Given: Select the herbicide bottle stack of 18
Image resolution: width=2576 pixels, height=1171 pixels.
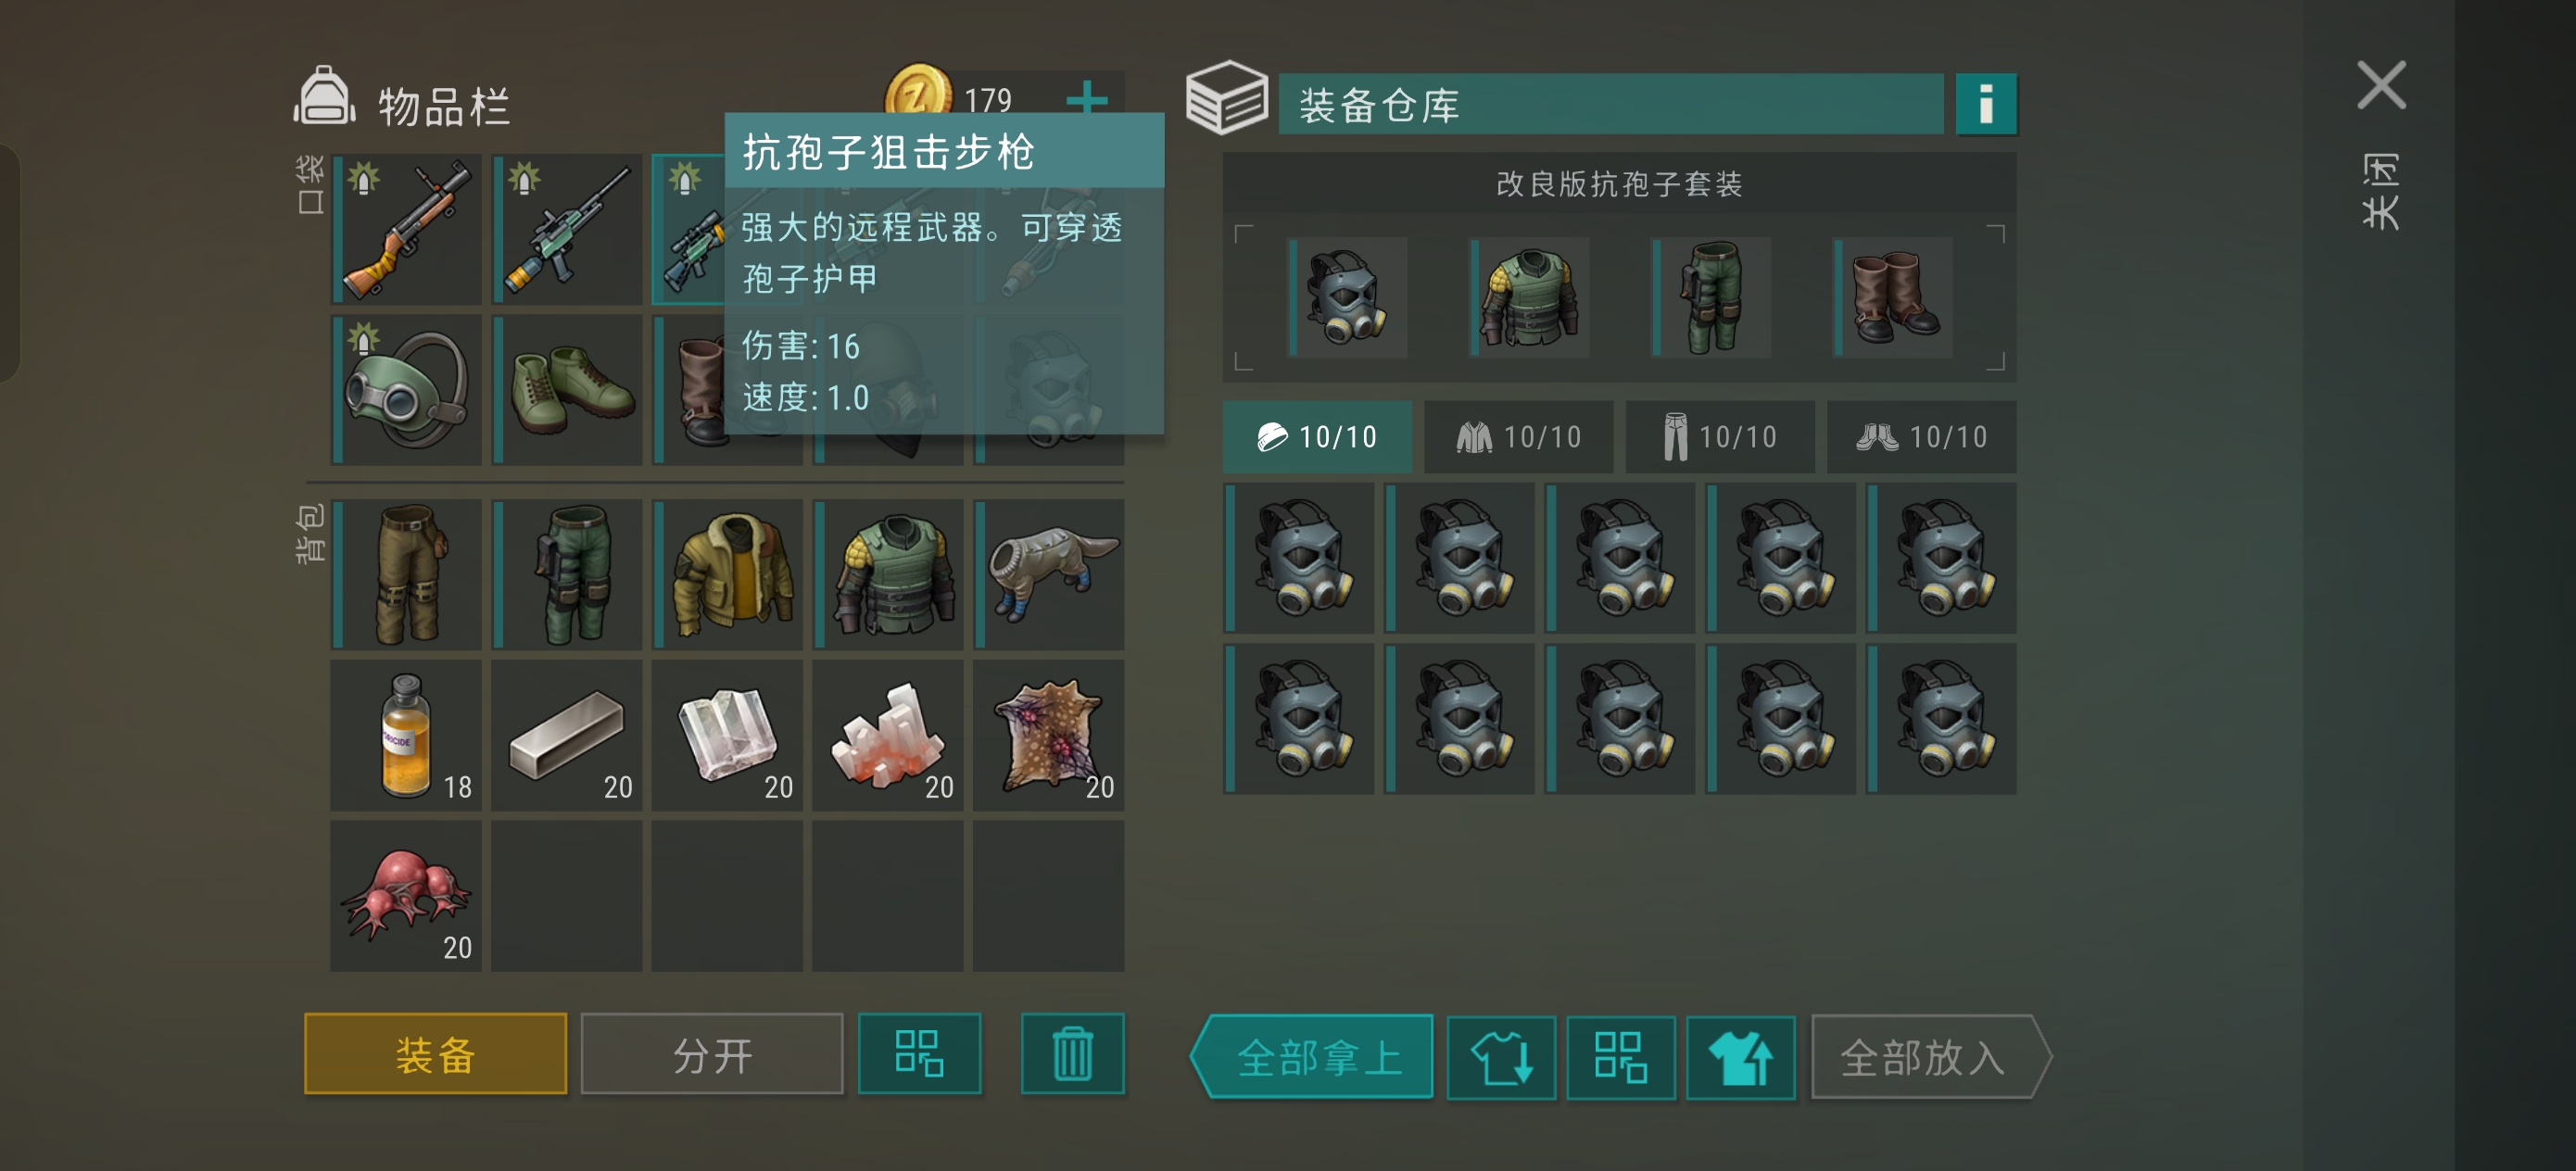Looking at the screenshot, I should click(x=406, y=736).
